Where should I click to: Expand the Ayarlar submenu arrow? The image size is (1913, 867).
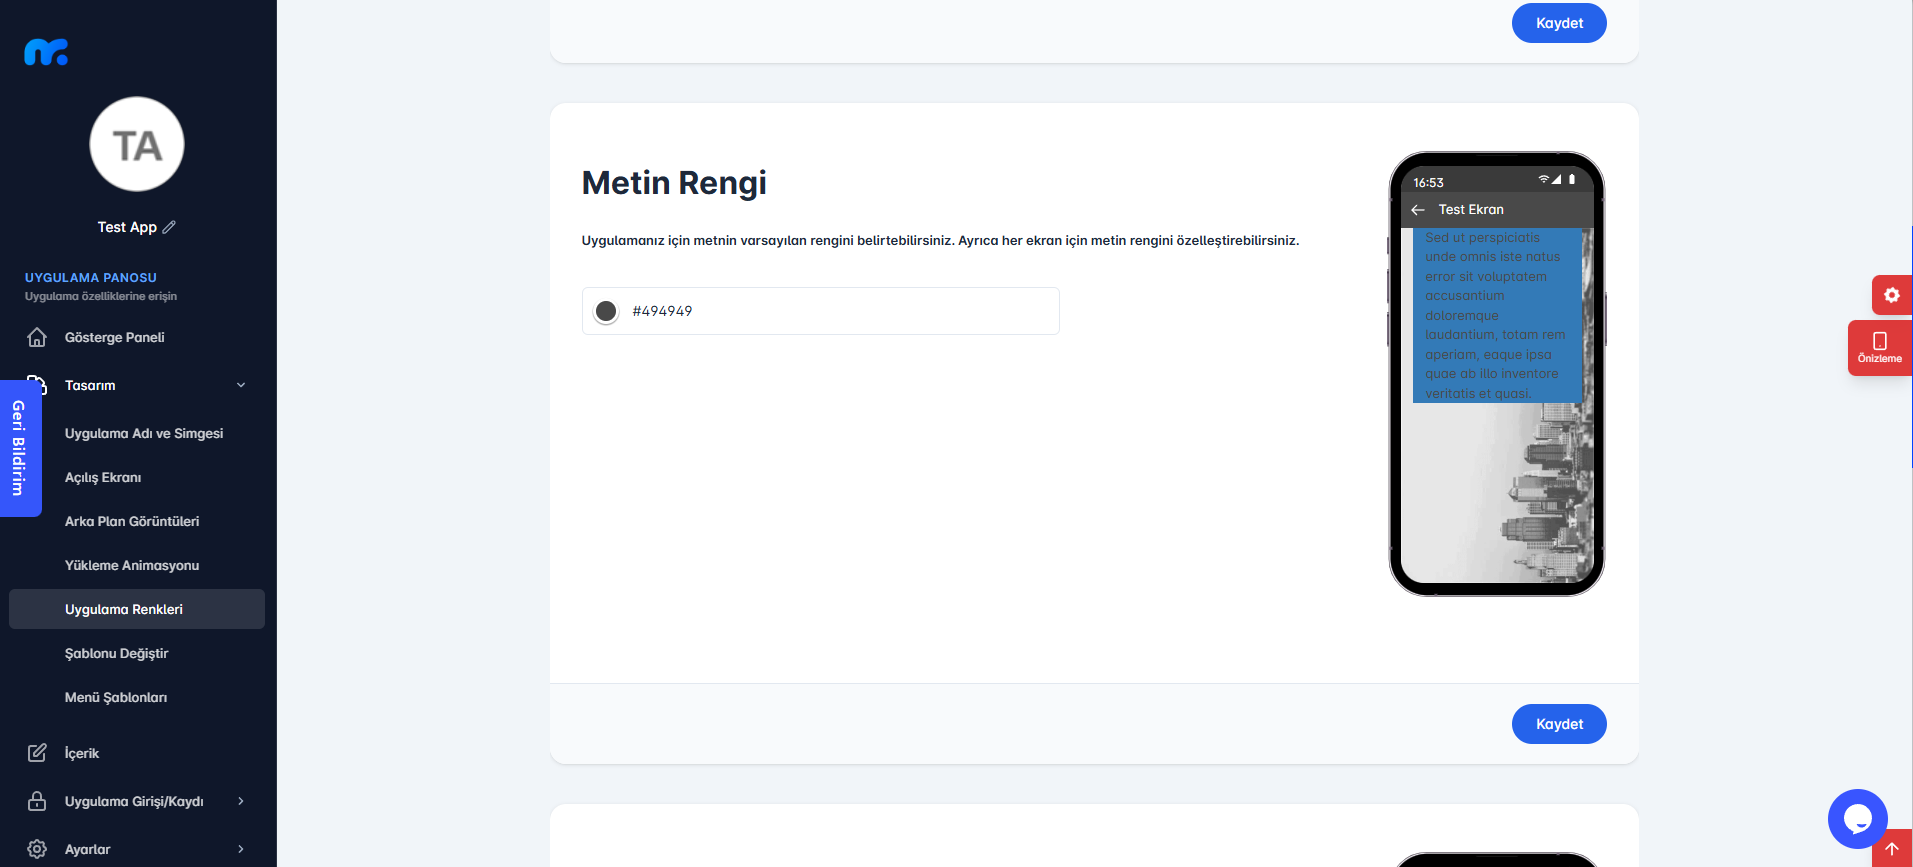[241, 849]
